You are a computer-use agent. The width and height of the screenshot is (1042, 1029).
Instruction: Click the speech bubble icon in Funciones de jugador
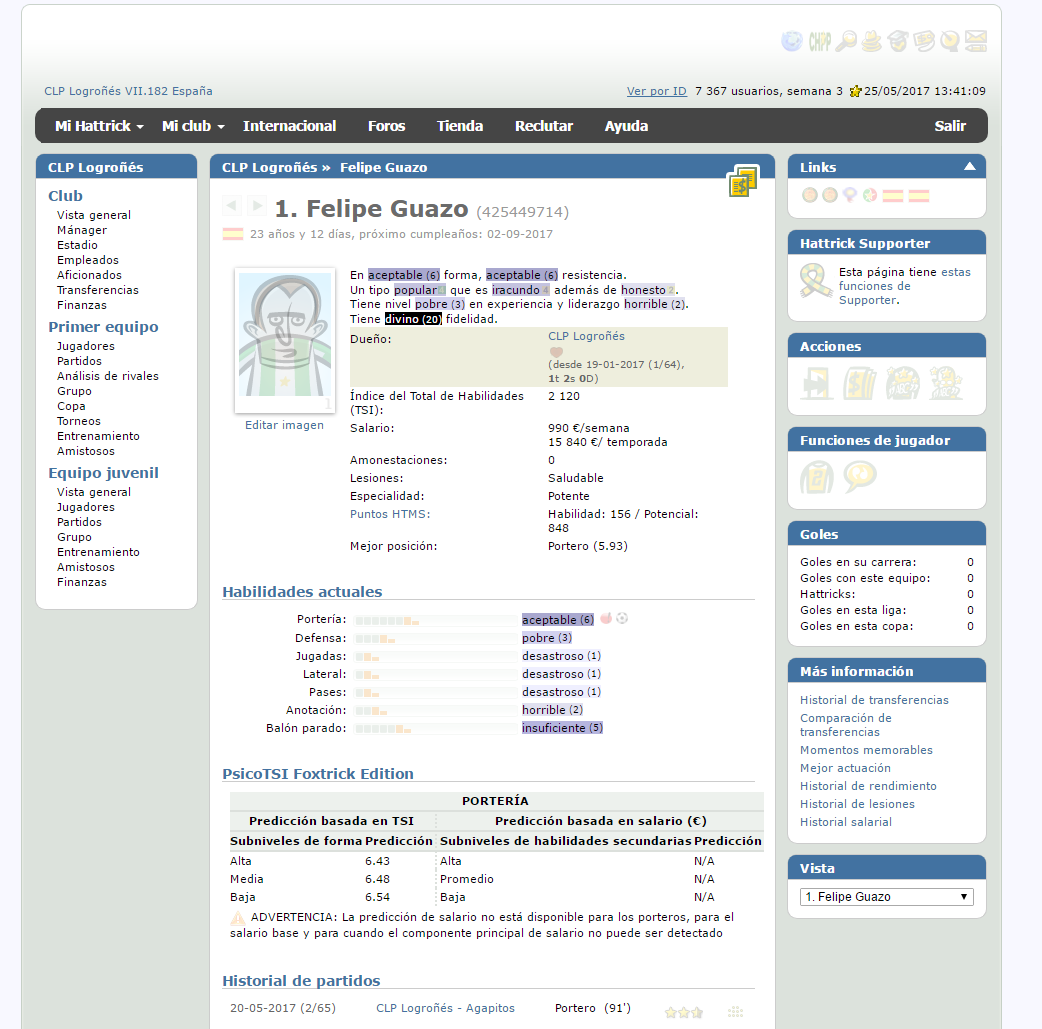[860, 477]
